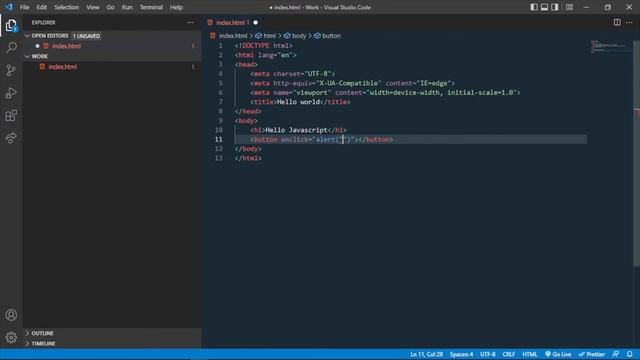Click HTML language mode selector
Image resolution: width=640 pixels, height=360 pixels.
pyautogui.click(x=530, y=354)
